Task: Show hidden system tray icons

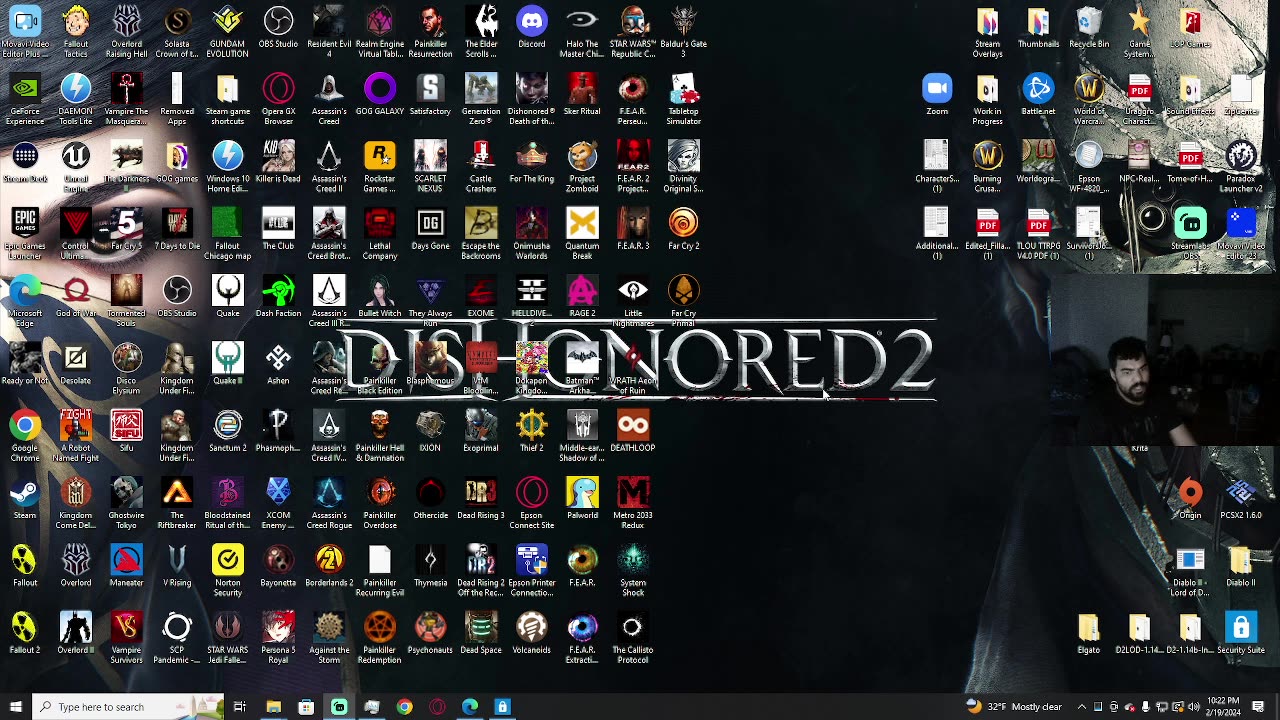Action: [1081, 707]
